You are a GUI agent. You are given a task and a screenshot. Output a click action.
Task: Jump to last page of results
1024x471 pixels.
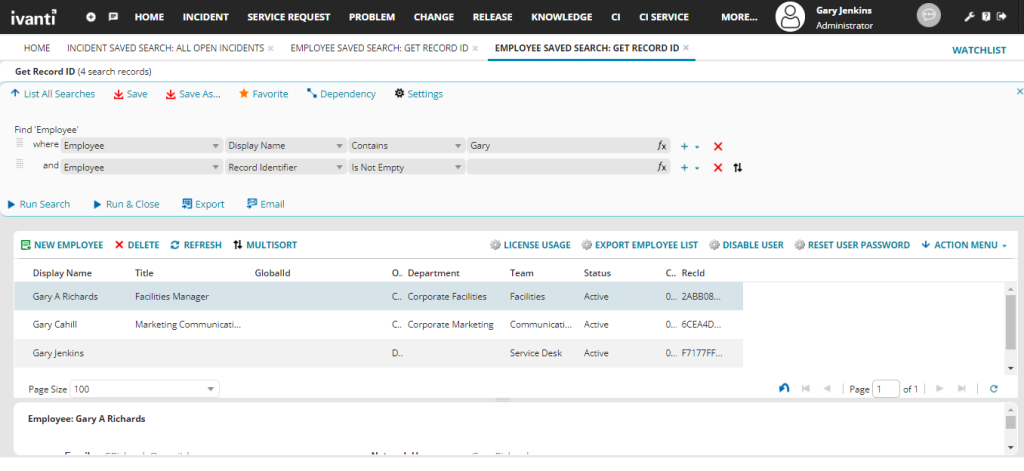point(961,389)
